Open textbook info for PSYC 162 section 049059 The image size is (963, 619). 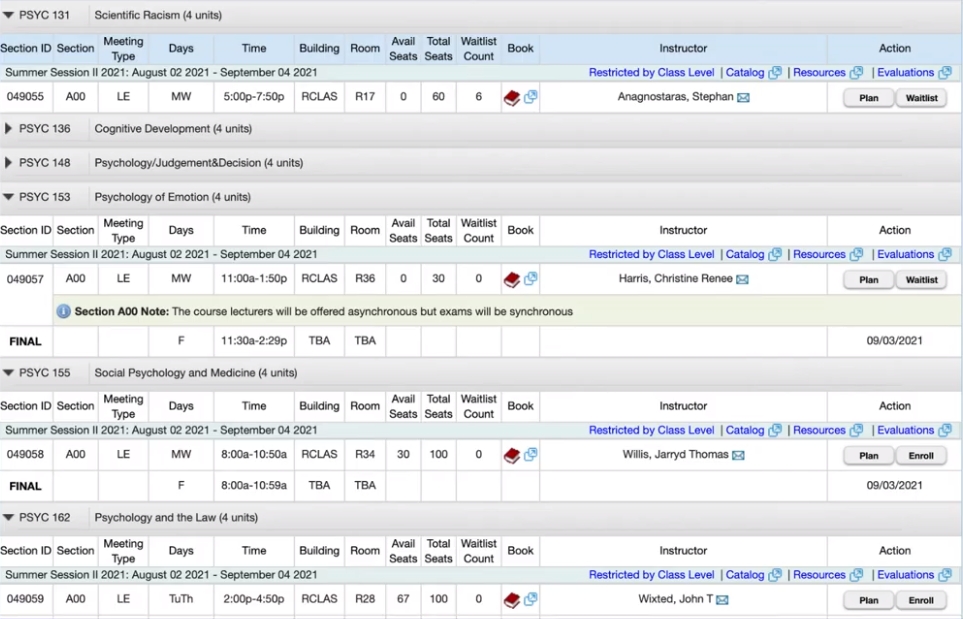point(512,600)
